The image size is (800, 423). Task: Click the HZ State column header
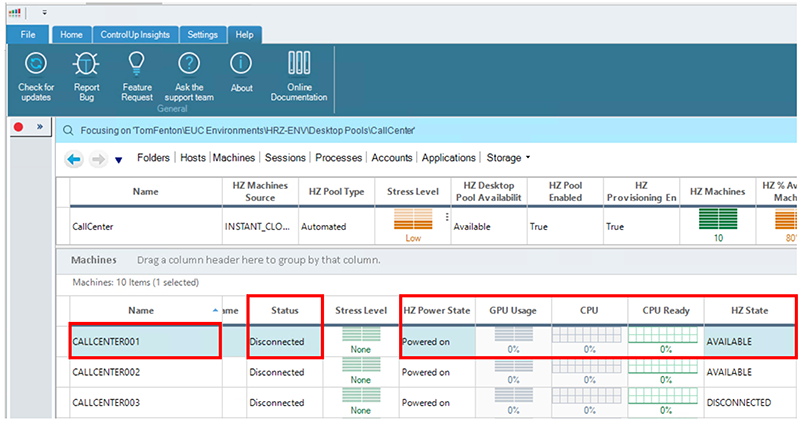[x=749, y=310]
